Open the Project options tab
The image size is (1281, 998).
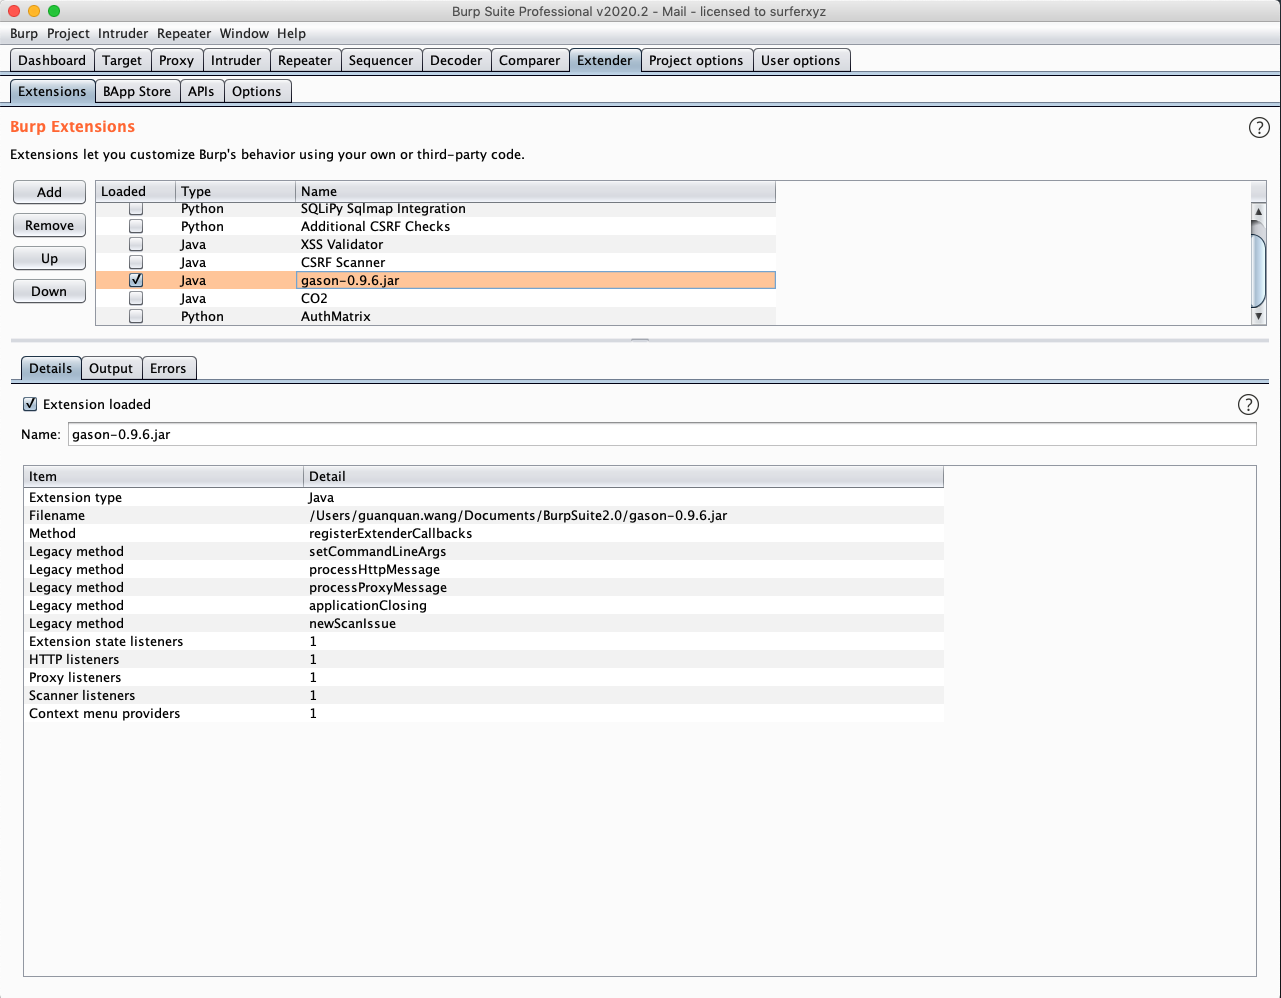point(696,61)
